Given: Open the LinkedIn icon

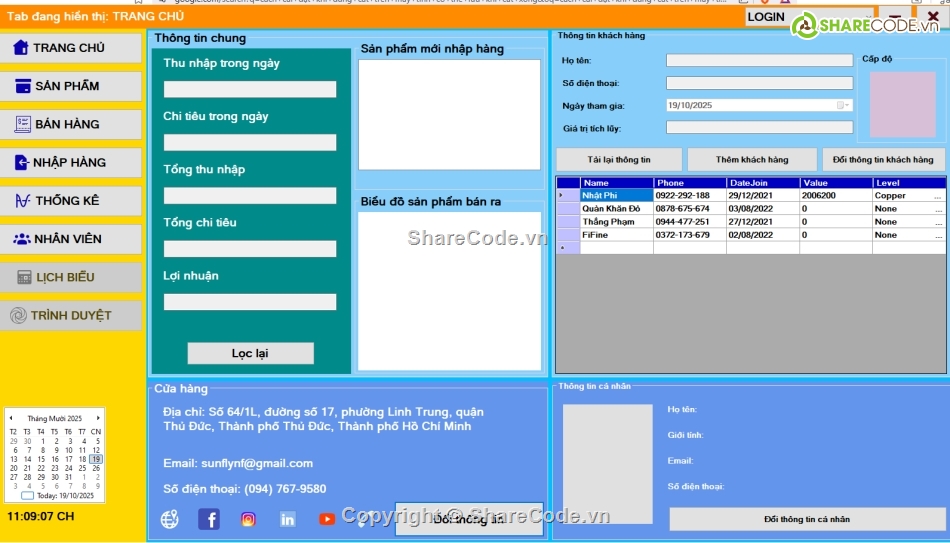Looking at the screenshot, I should 288,519.
